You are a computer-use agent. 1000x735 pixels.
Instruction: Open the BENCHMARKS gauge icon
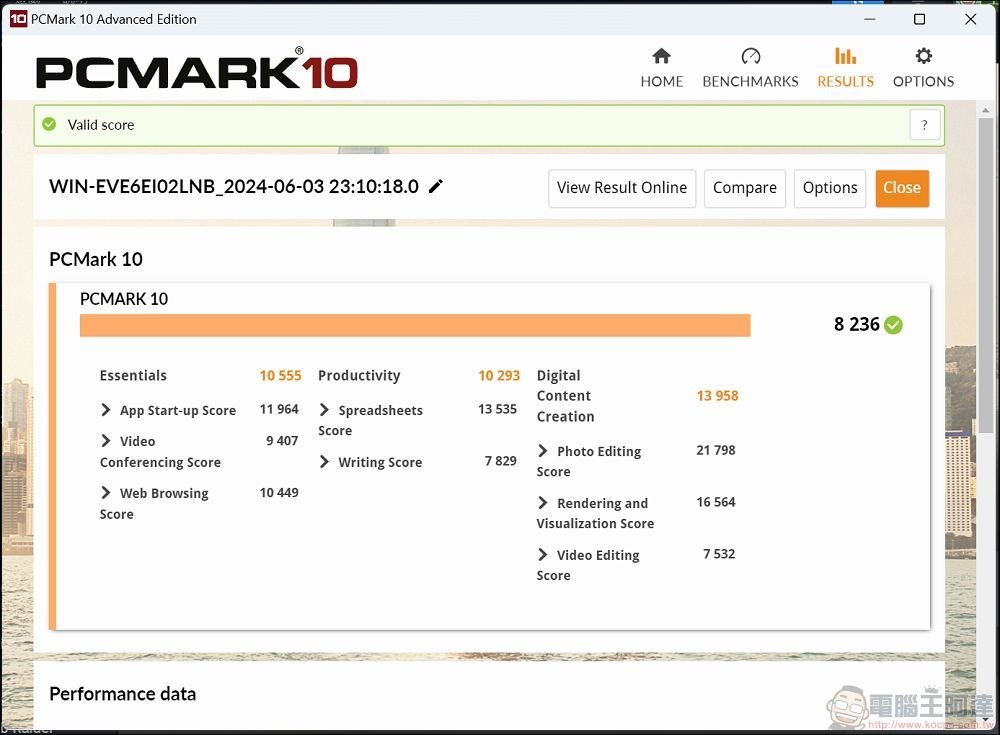tap(751, 56)
